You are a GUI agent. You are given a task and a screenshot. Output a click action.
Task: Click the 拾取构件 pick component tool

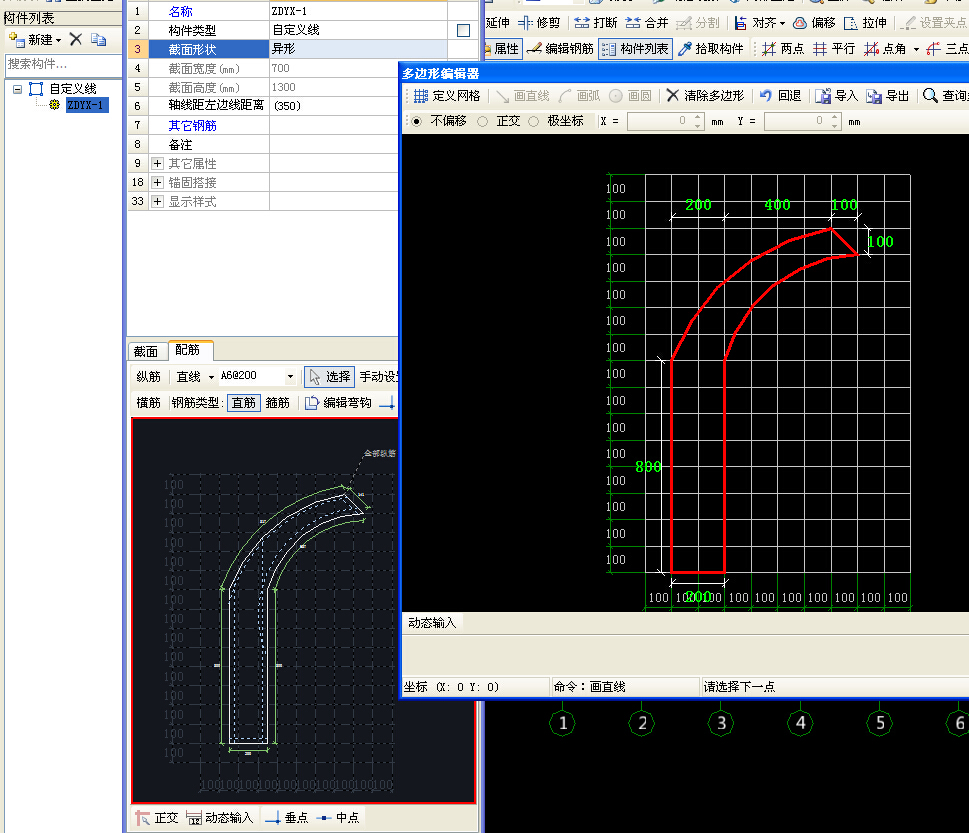711,49
